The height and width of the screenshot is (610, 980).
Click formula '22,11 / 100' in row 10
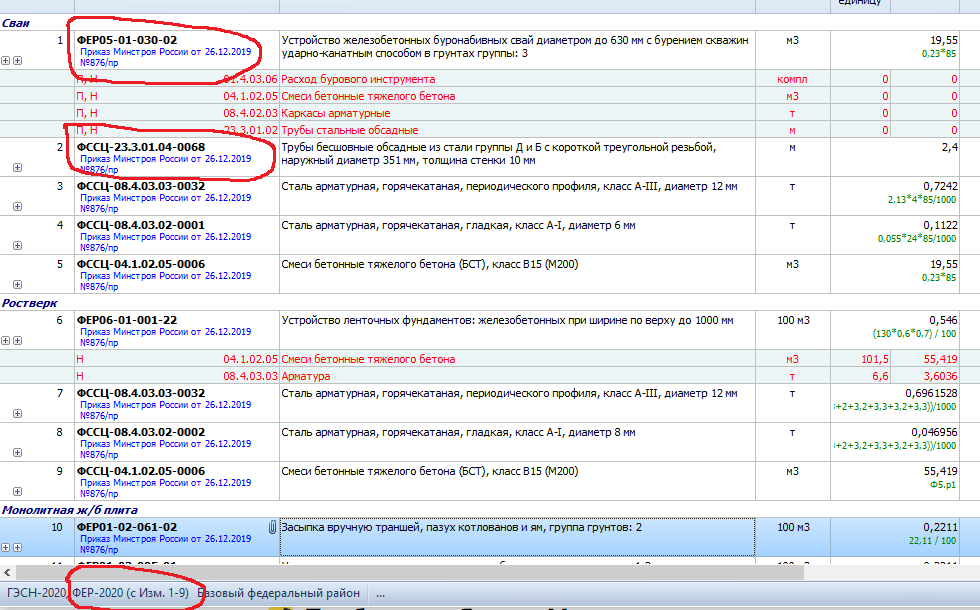(x=932, y=540)
